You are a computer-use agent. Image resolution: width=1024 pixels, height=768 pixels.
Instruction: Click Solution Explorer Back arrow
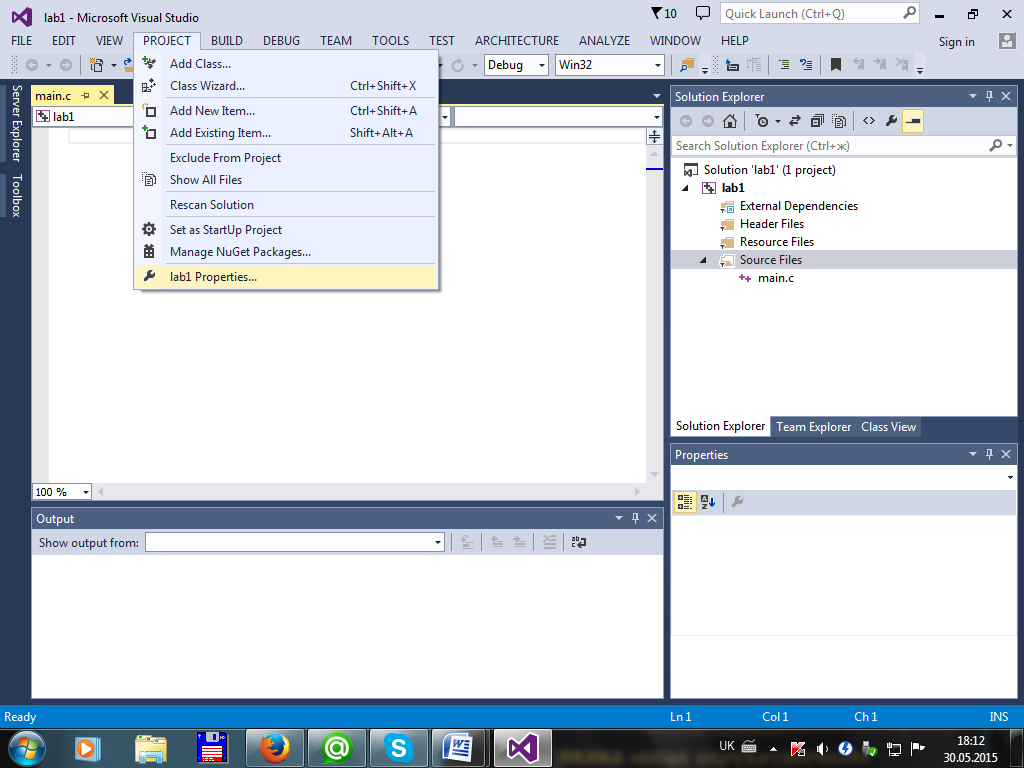pos(686,121)
